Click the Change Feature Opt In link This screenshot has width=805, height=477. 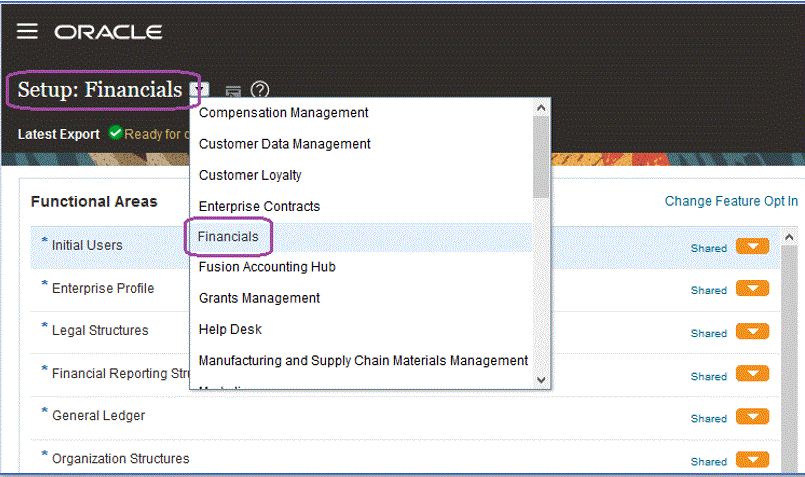(731, 201)
